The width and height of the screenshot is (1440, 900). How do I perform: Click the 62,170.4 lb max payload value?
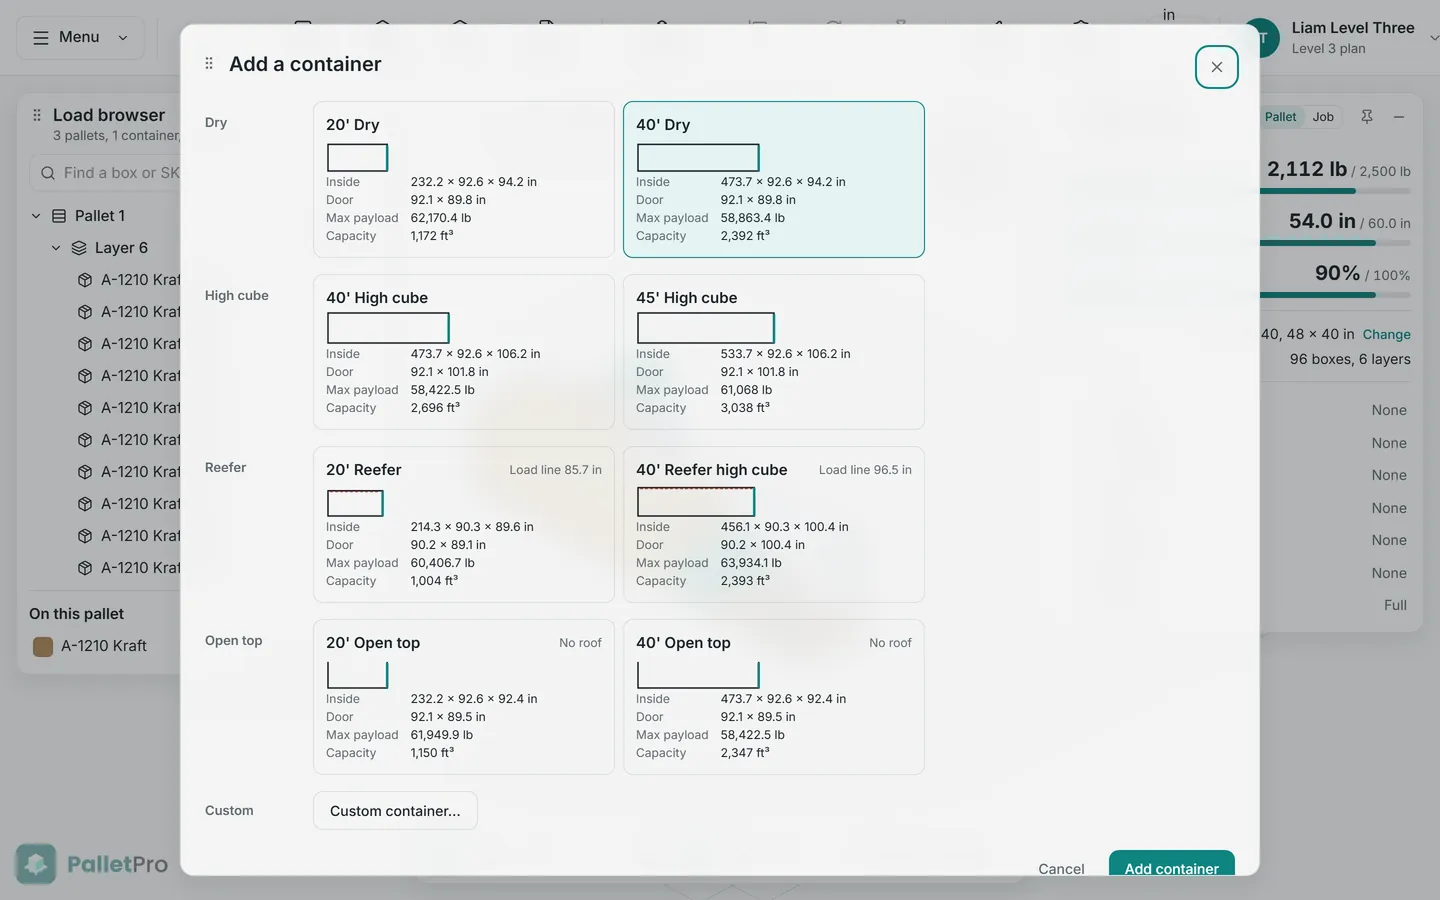click(441, 218)
